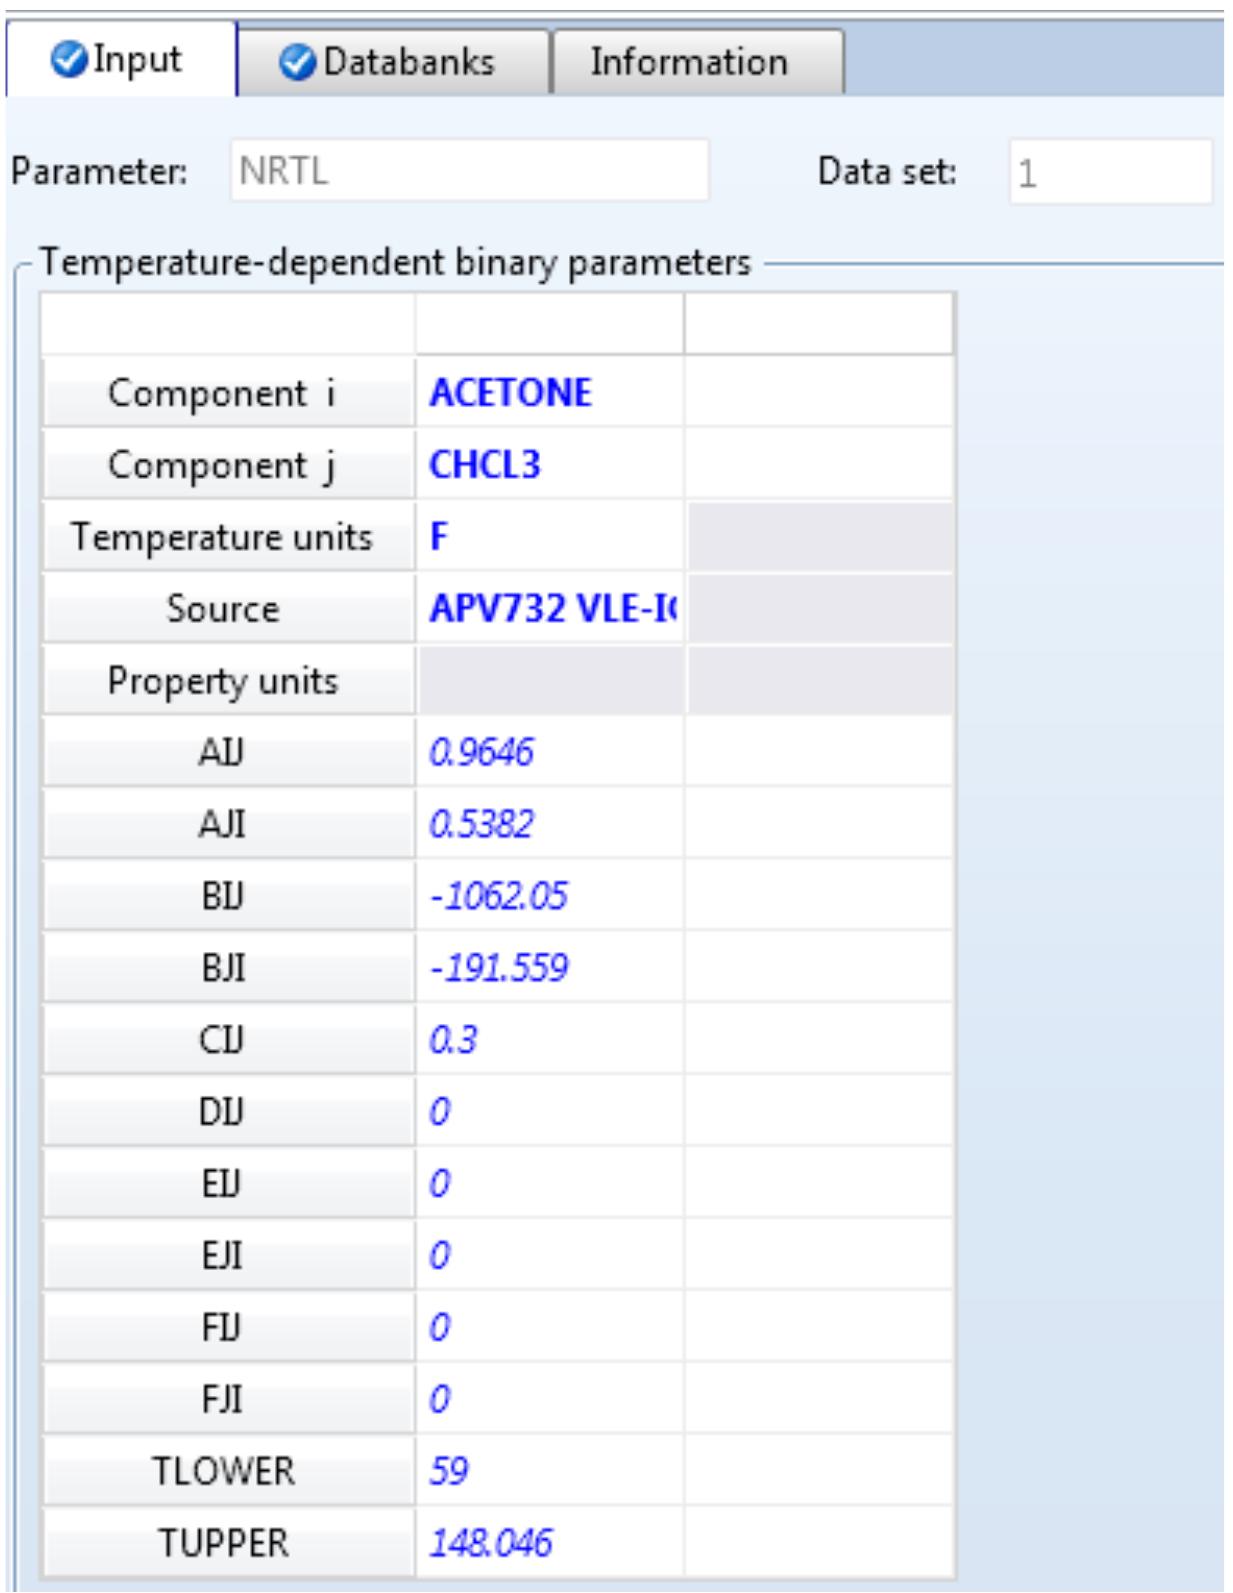
Task: Select the BIJ row header
Action: click(228, 896)
